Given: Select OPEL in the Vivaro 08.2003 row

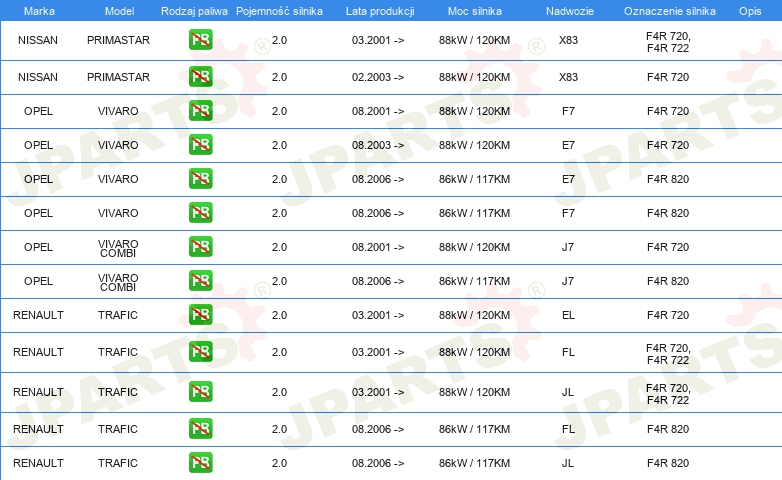Looking at the screenshot, I should coord(38,145).
